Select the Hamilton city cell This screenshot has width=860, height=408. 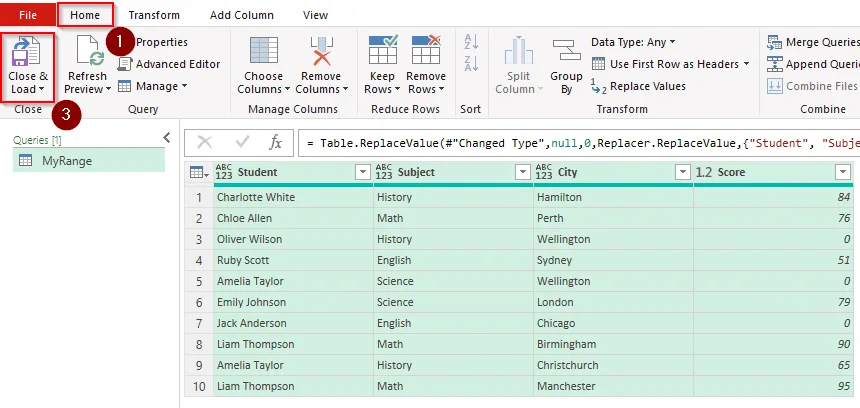point(613,197)
